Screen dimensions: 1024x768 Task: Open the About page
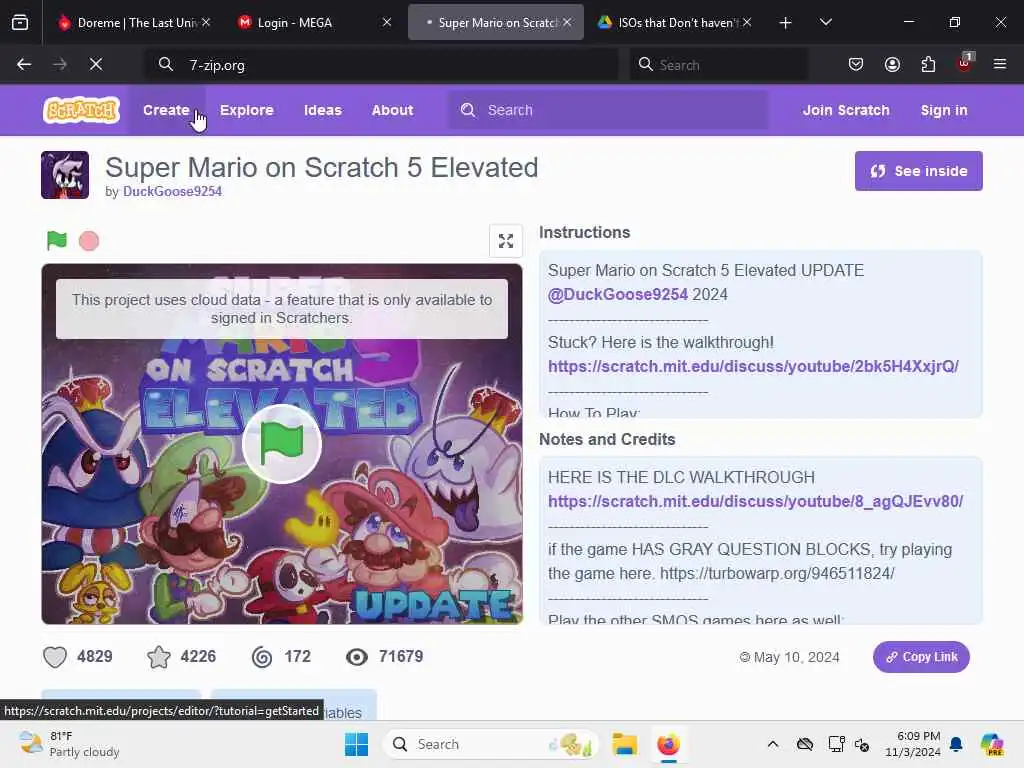click(392, 110)
